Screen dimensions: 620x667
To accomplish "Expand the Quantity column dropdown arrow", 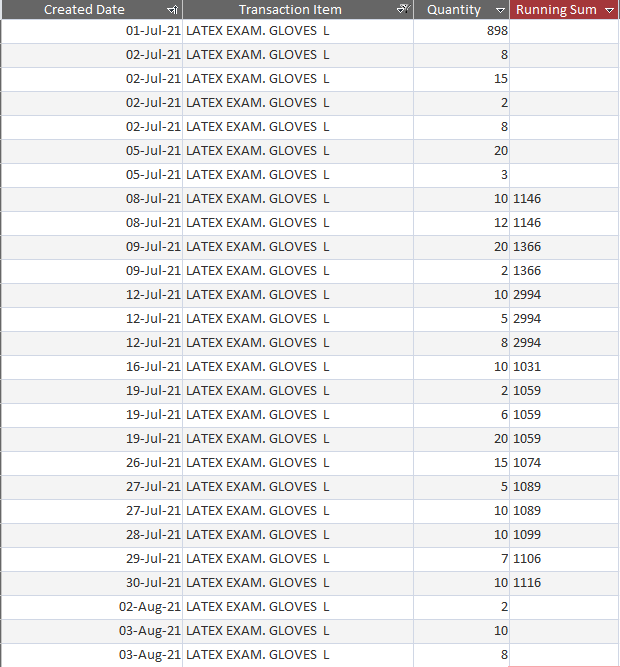I will click(501, 10).
